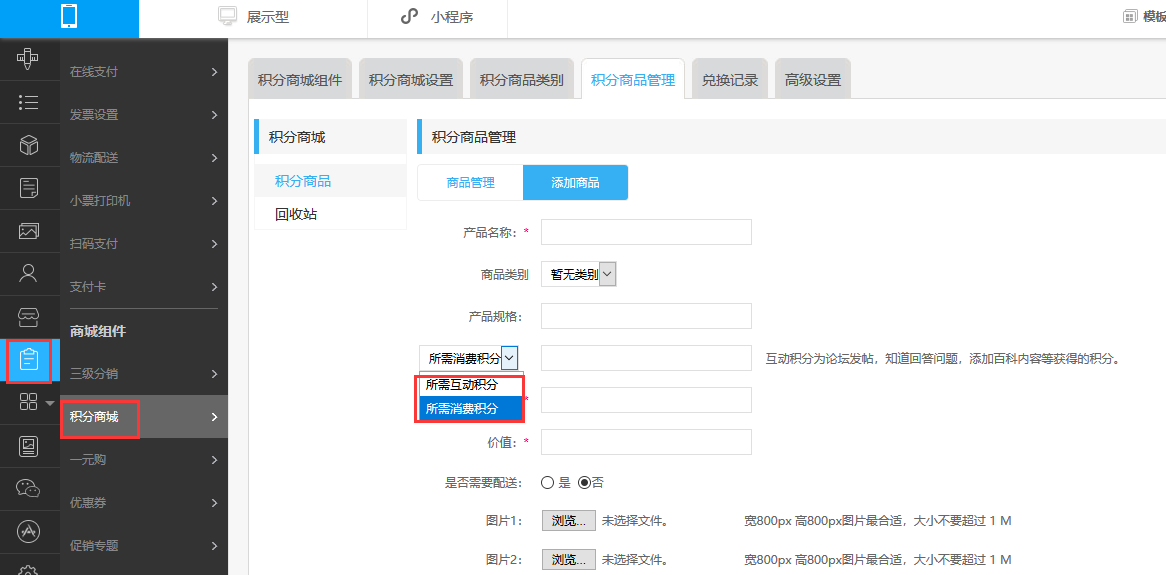Open the 3D box product icon
Screen dimensions: 1166x575
click(x=28, y=145)
